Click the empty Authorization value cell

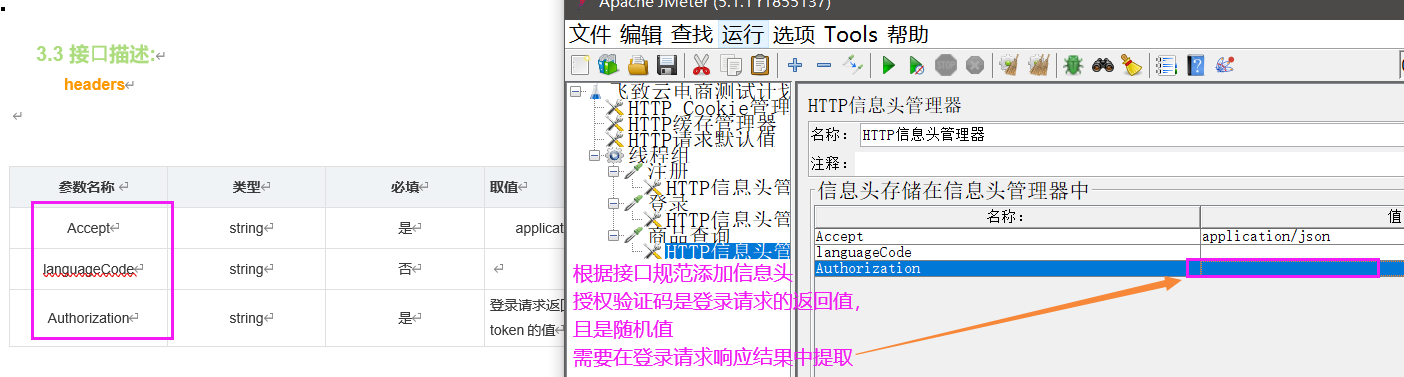(x=1302, y=268)
